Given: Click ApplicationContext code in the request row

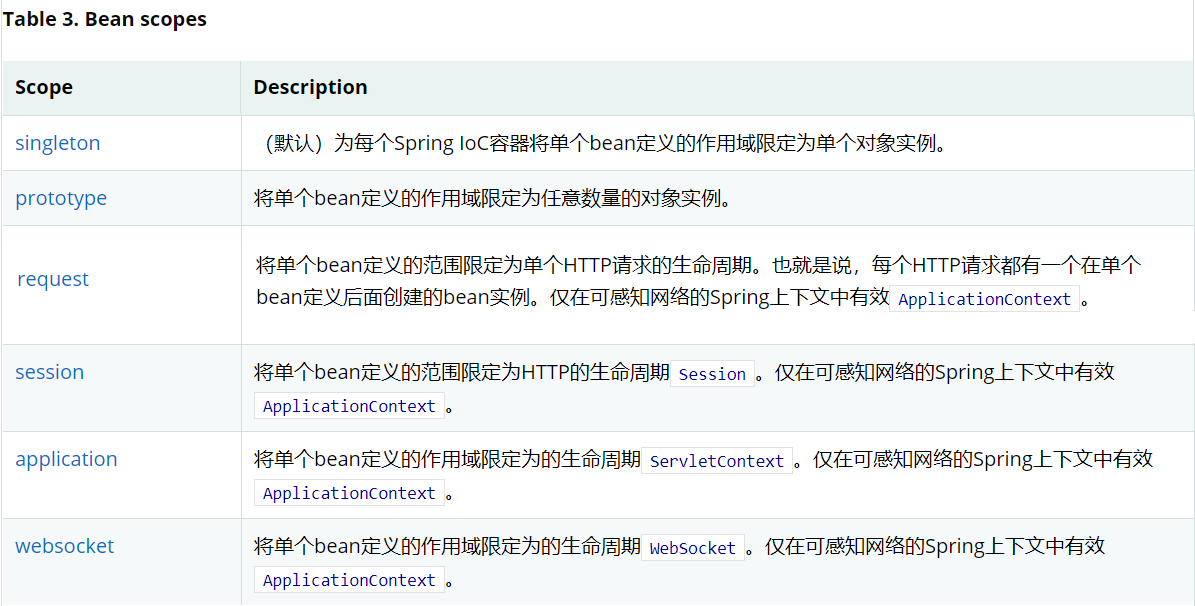Looking at the screenshot, I should coord(985,299).
